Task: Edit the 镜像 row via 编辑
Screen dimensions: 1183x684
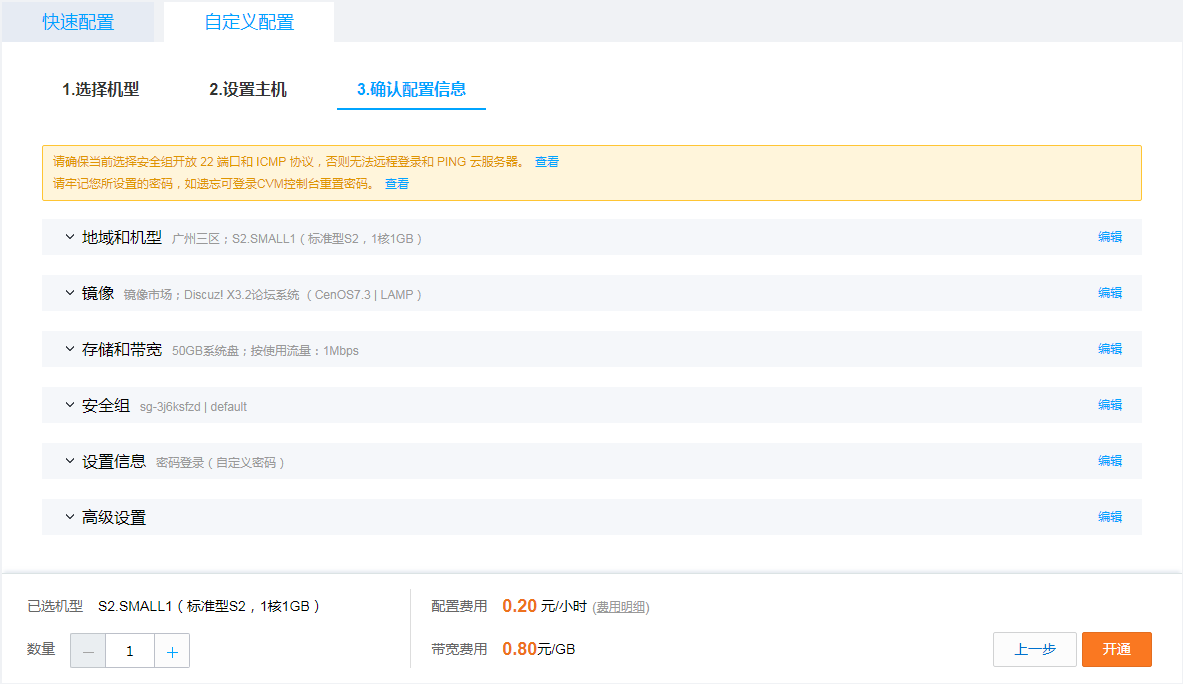Action: pyautogui.click(x=1110, y=293)
